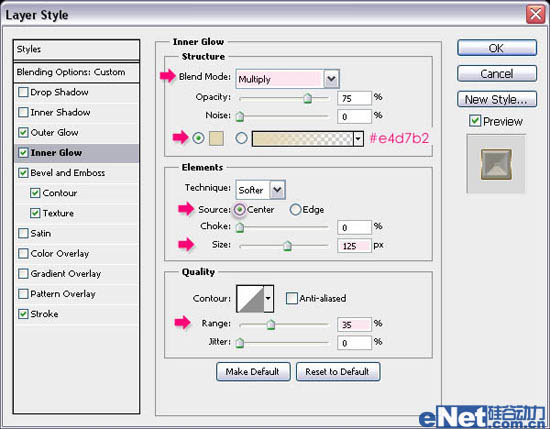
Task: Enable the Drop Shadow checkbox
Action: click(23, 92)
